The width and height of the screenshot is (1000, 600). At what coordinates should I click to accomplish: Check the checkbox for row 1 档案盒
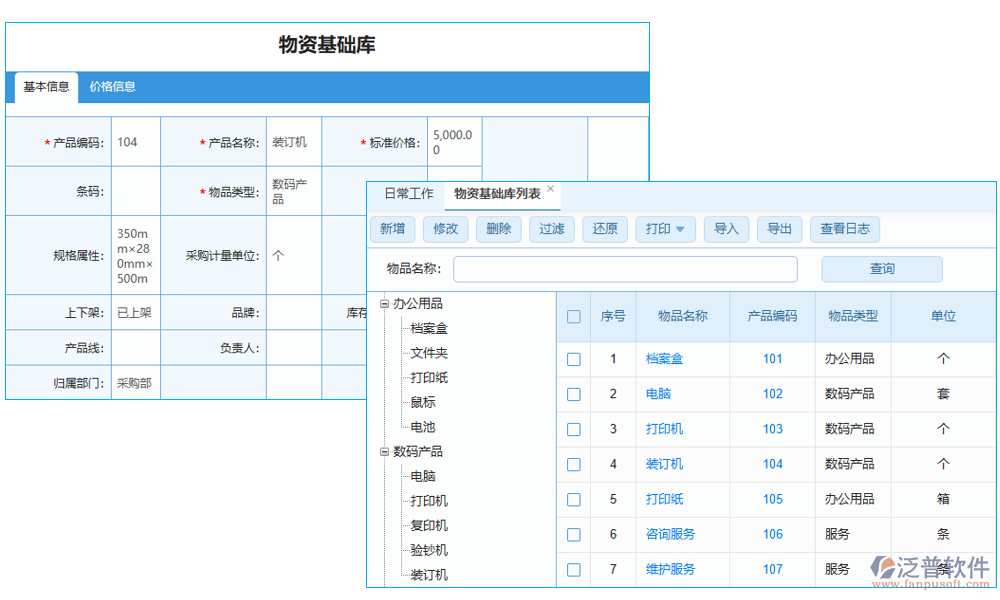coord(573,358)
